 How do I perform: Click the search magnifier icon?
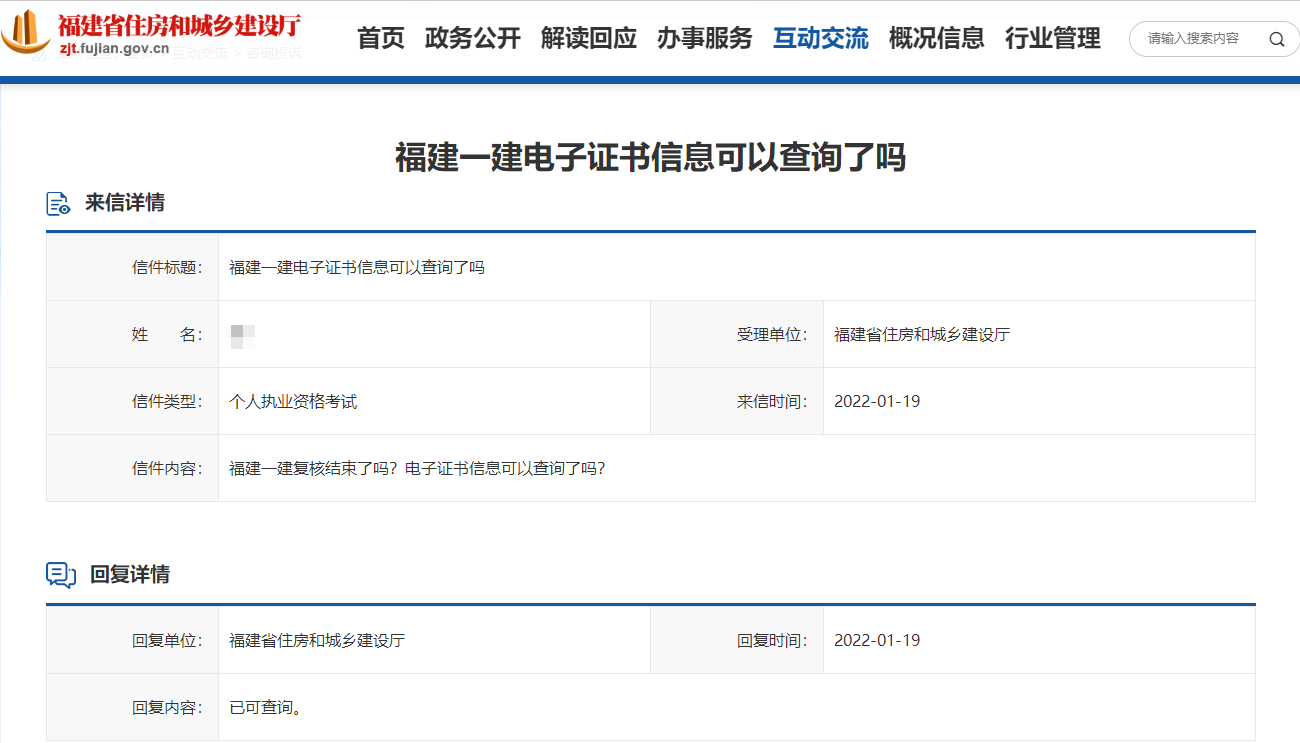(1277, 39)
